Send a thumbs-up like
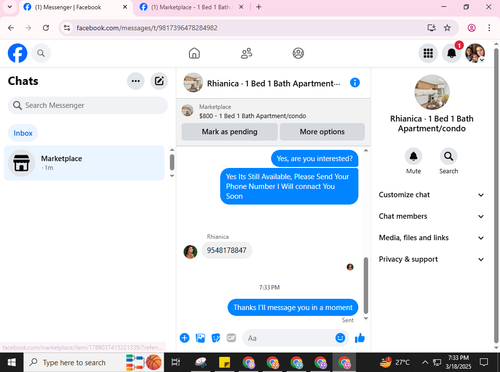Screen dimensions: 500x372 (x=360, y=338)
